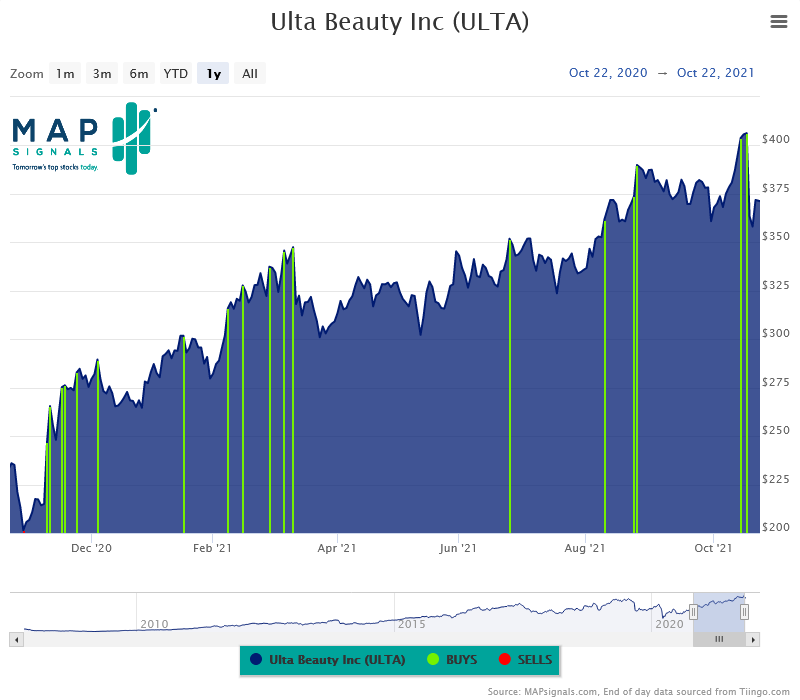Click the navigator scrollbar thumb
Viewport: 800px width, 700px height.
click(719, 640)
